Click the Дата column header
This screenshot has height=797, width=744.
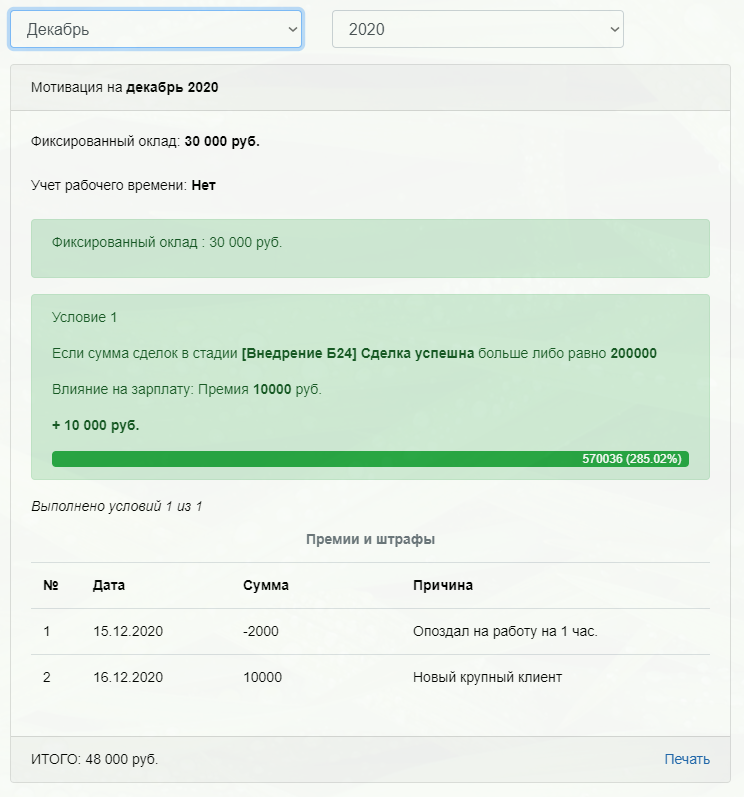(x=109, y=585)
